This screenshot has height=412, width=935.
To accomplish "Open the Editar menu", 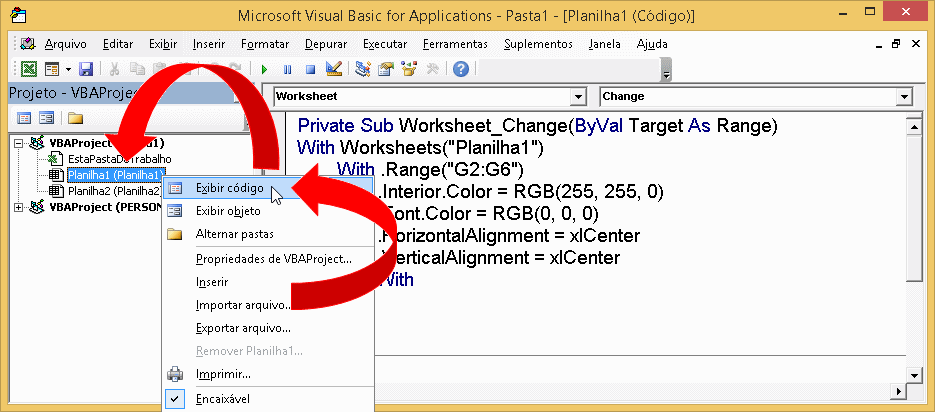I will [x=118, y=44].
